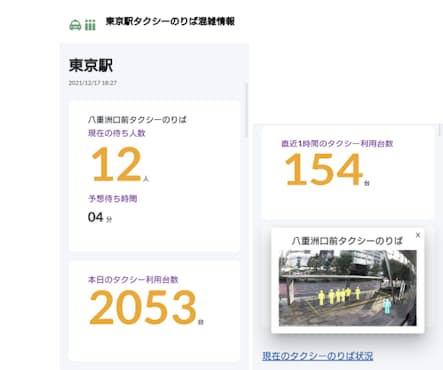This screenshot has width=443, height=370.
Task: Select the 東京駅 station heading
Action: tap(91, 65)
